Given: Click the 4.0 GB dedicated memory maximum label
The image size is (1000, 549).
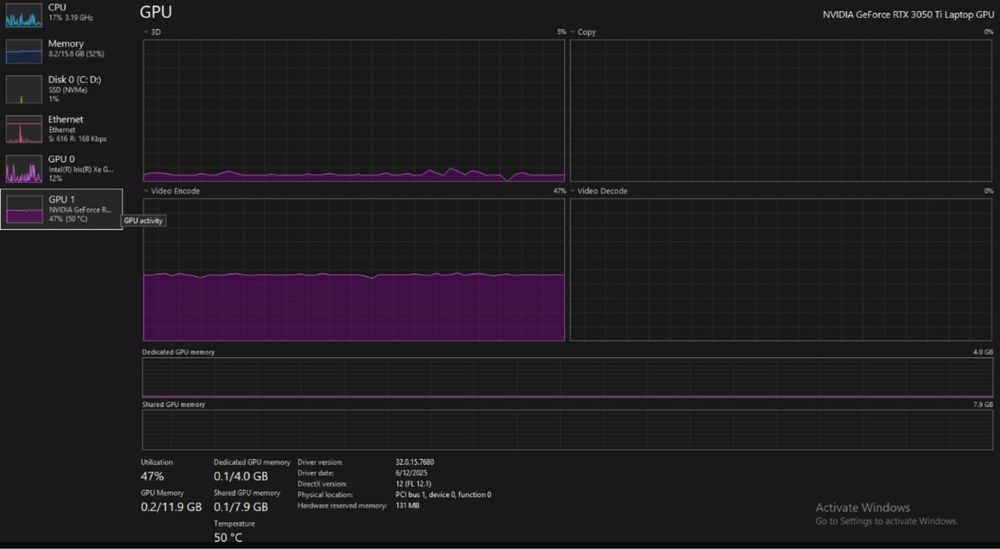Looking at the screenshot, I should tap(983, 352).
